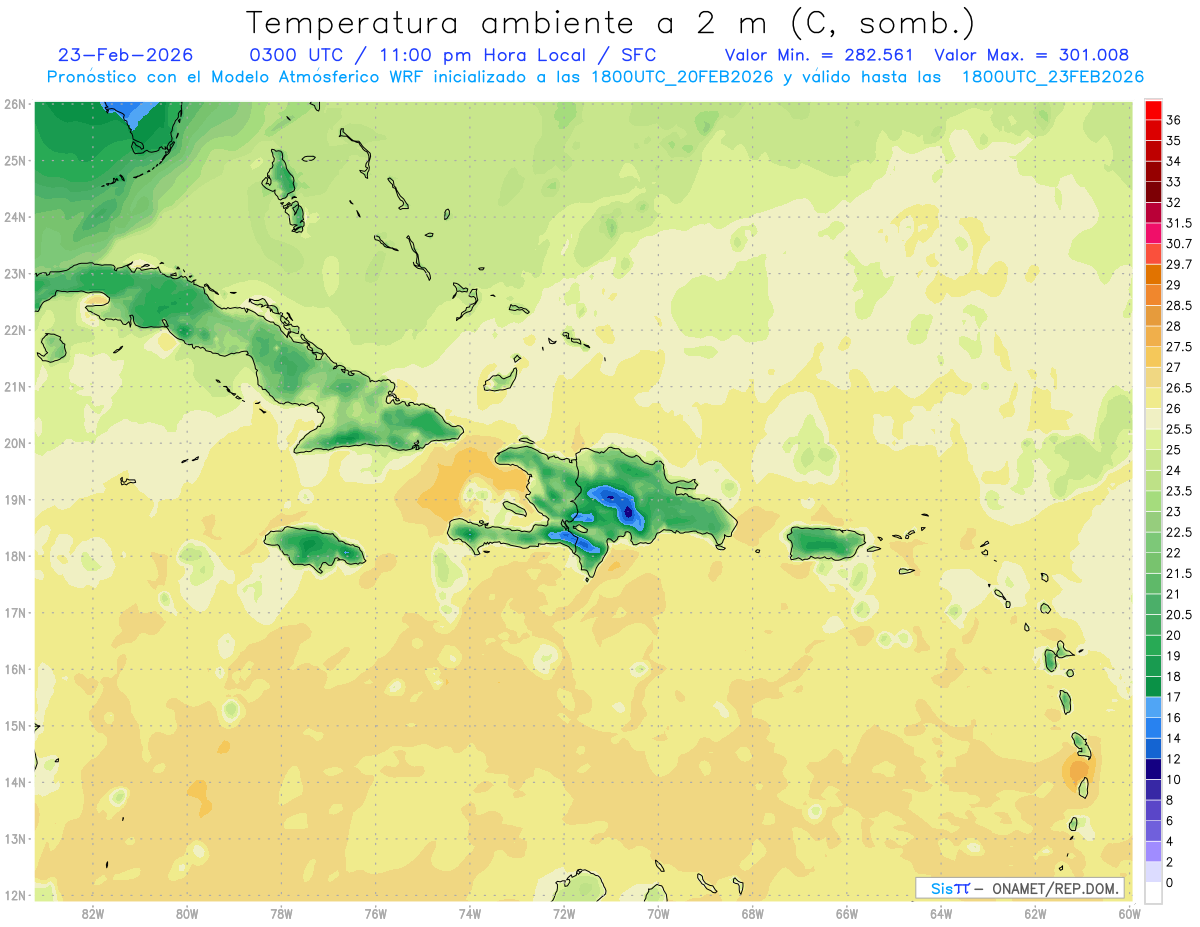The height and width of the screenshot is (927, 1200).
Task: Click the "60W" longitude axis label
Action: (1129, 913)
